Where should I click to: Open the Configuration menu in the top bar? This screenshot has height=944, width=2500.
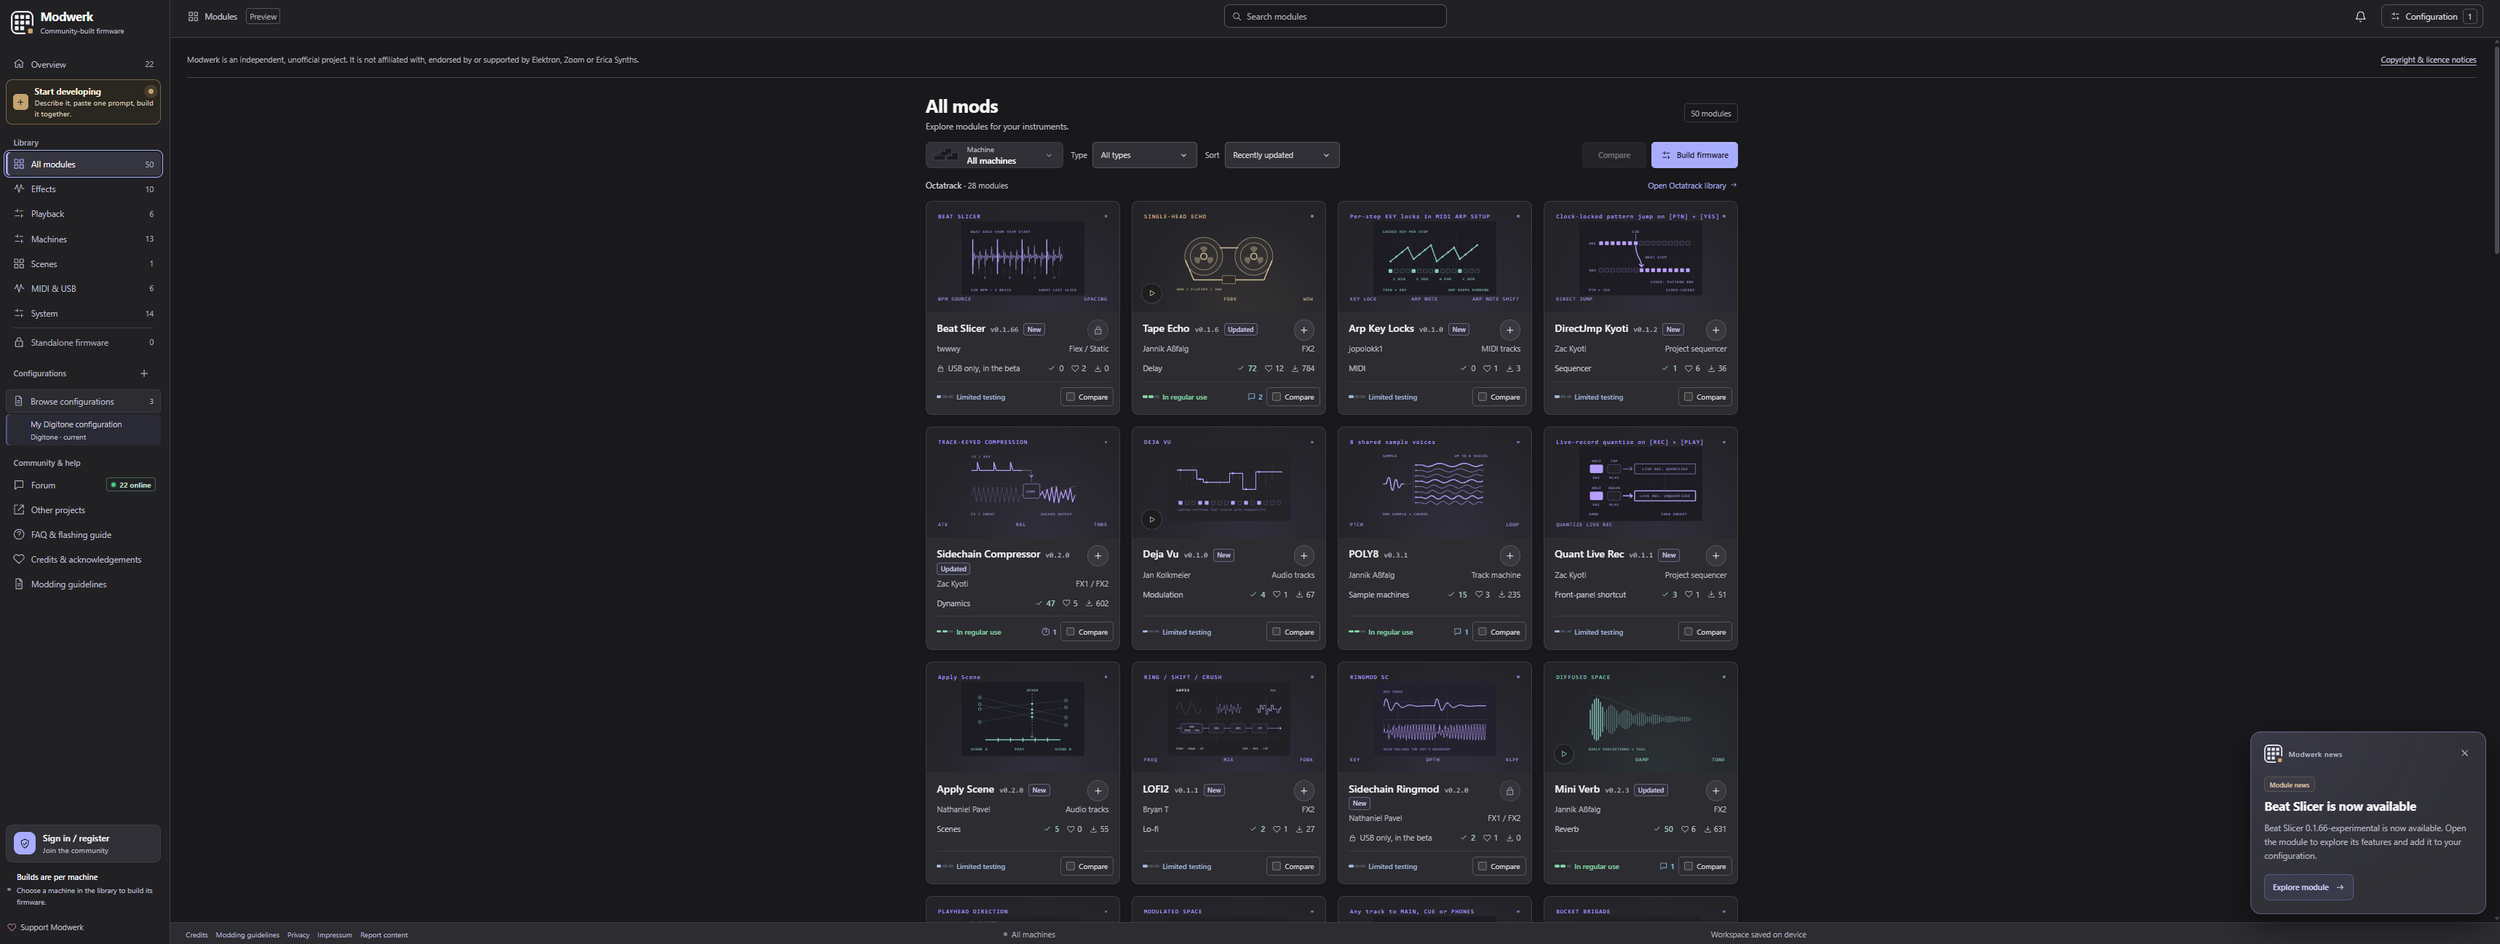pos(2431,16)
